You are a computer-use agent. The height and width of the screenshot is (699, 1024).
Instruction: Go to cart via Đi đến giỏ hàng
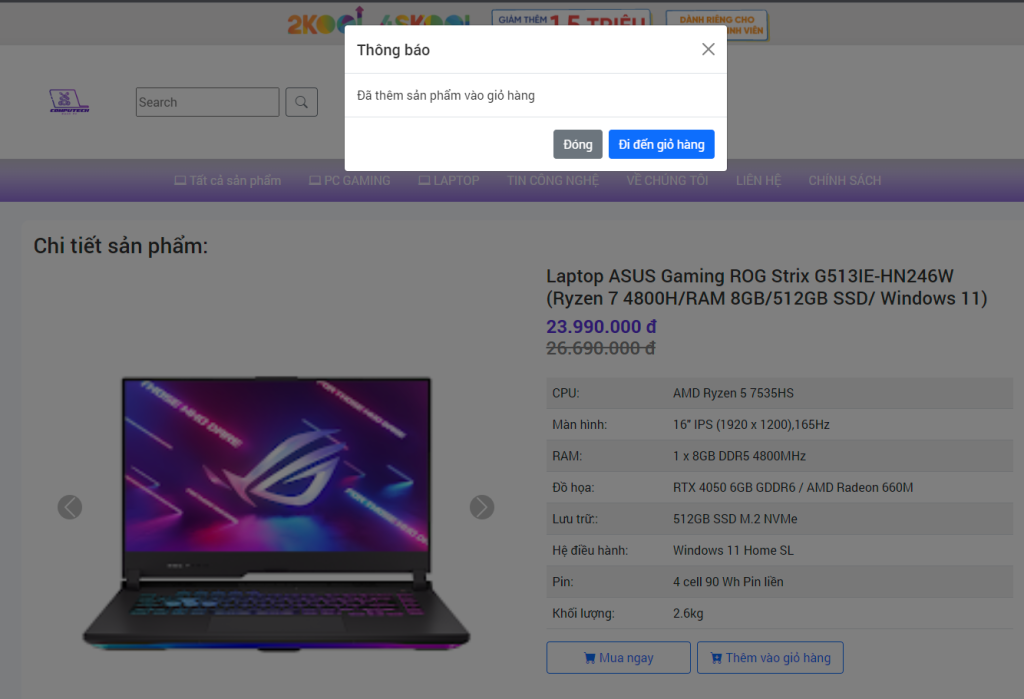click(x=662, y=144)
